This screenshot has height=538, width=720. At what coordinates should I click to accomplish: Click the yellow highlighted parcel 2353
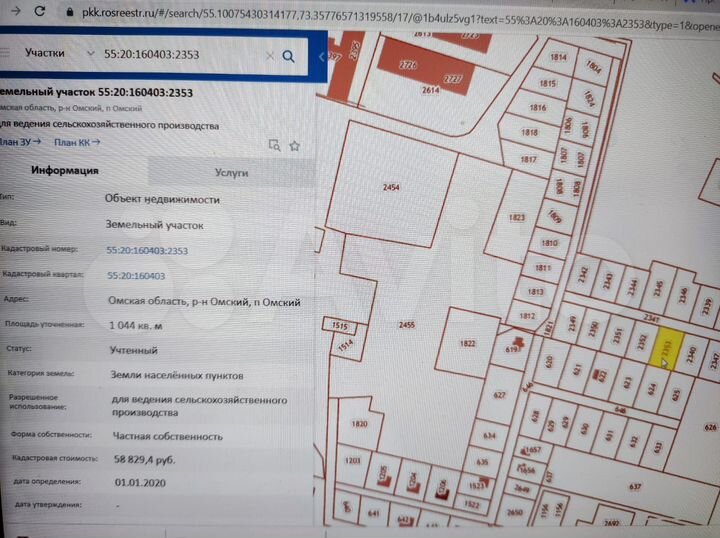pyautogui.click(x=664, y=351)
